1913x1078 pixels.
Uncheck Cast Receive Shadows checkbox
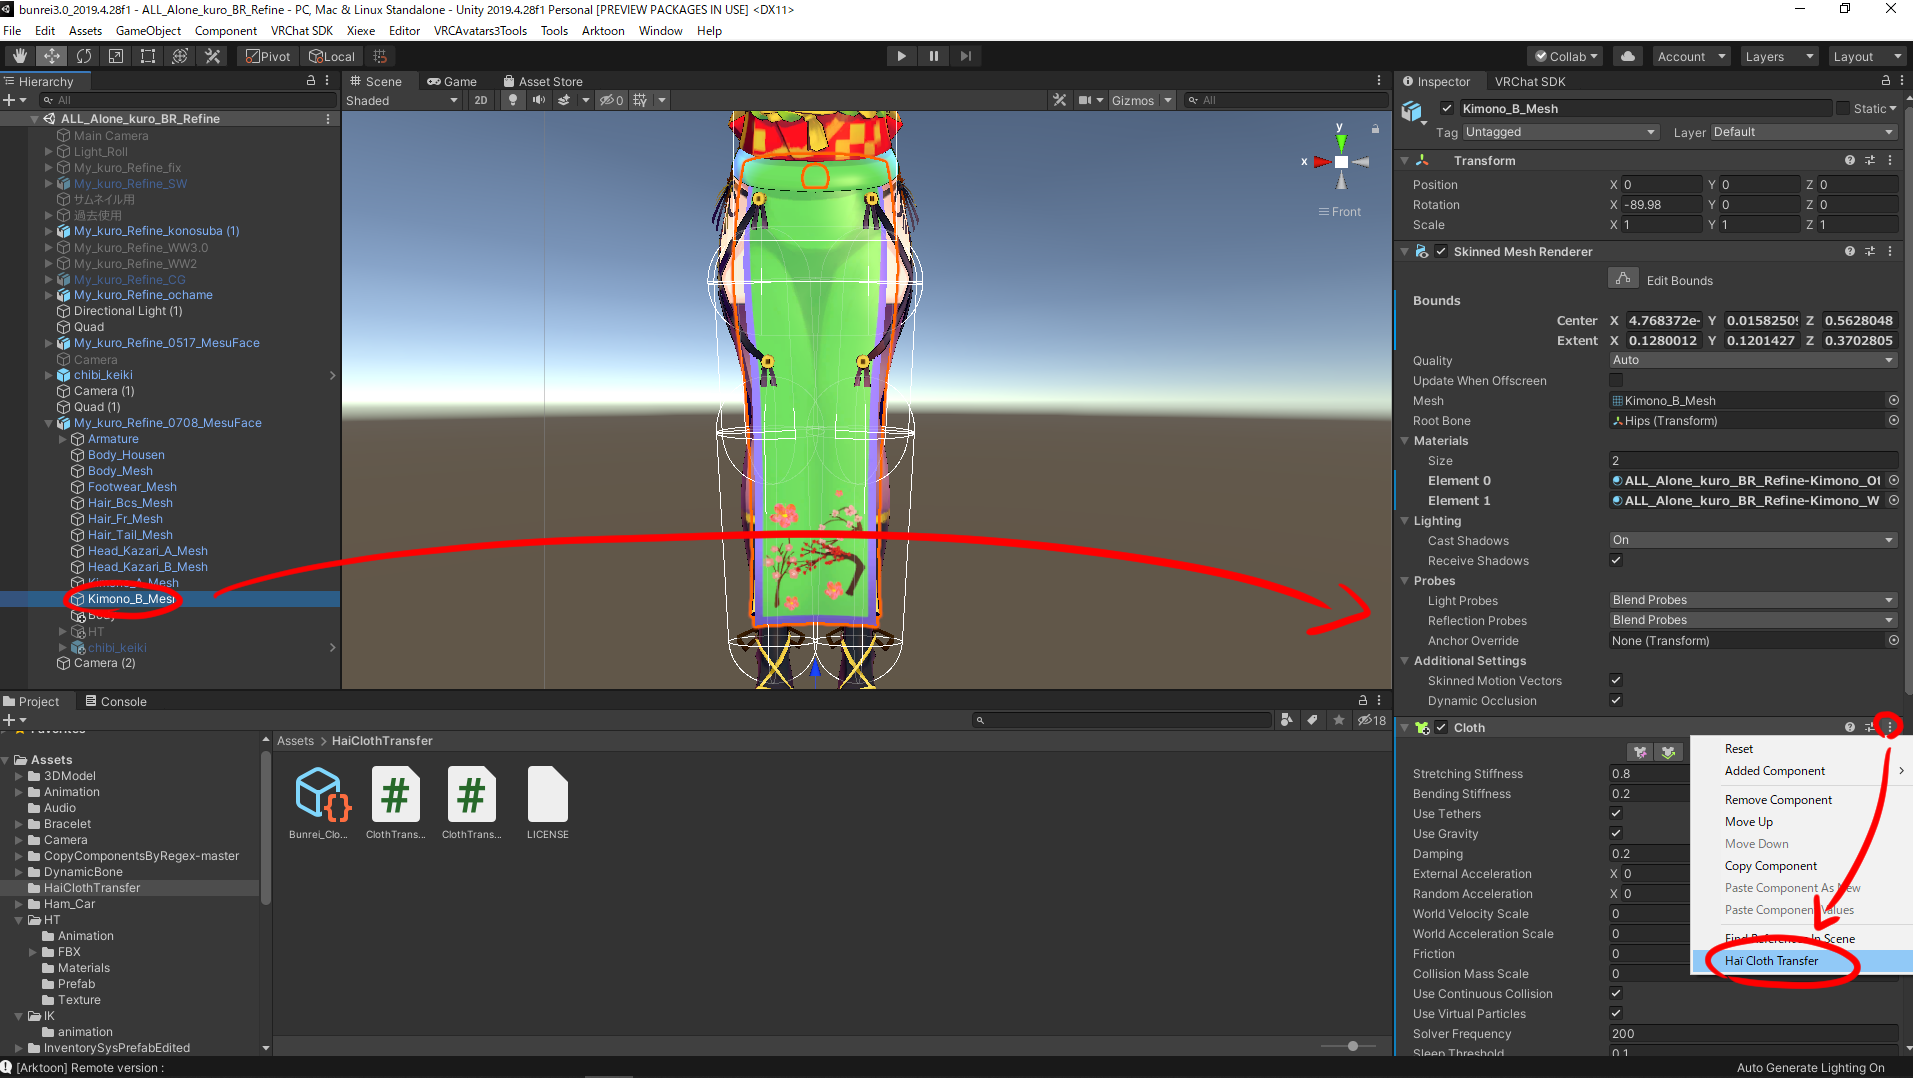pos(1615,561)
